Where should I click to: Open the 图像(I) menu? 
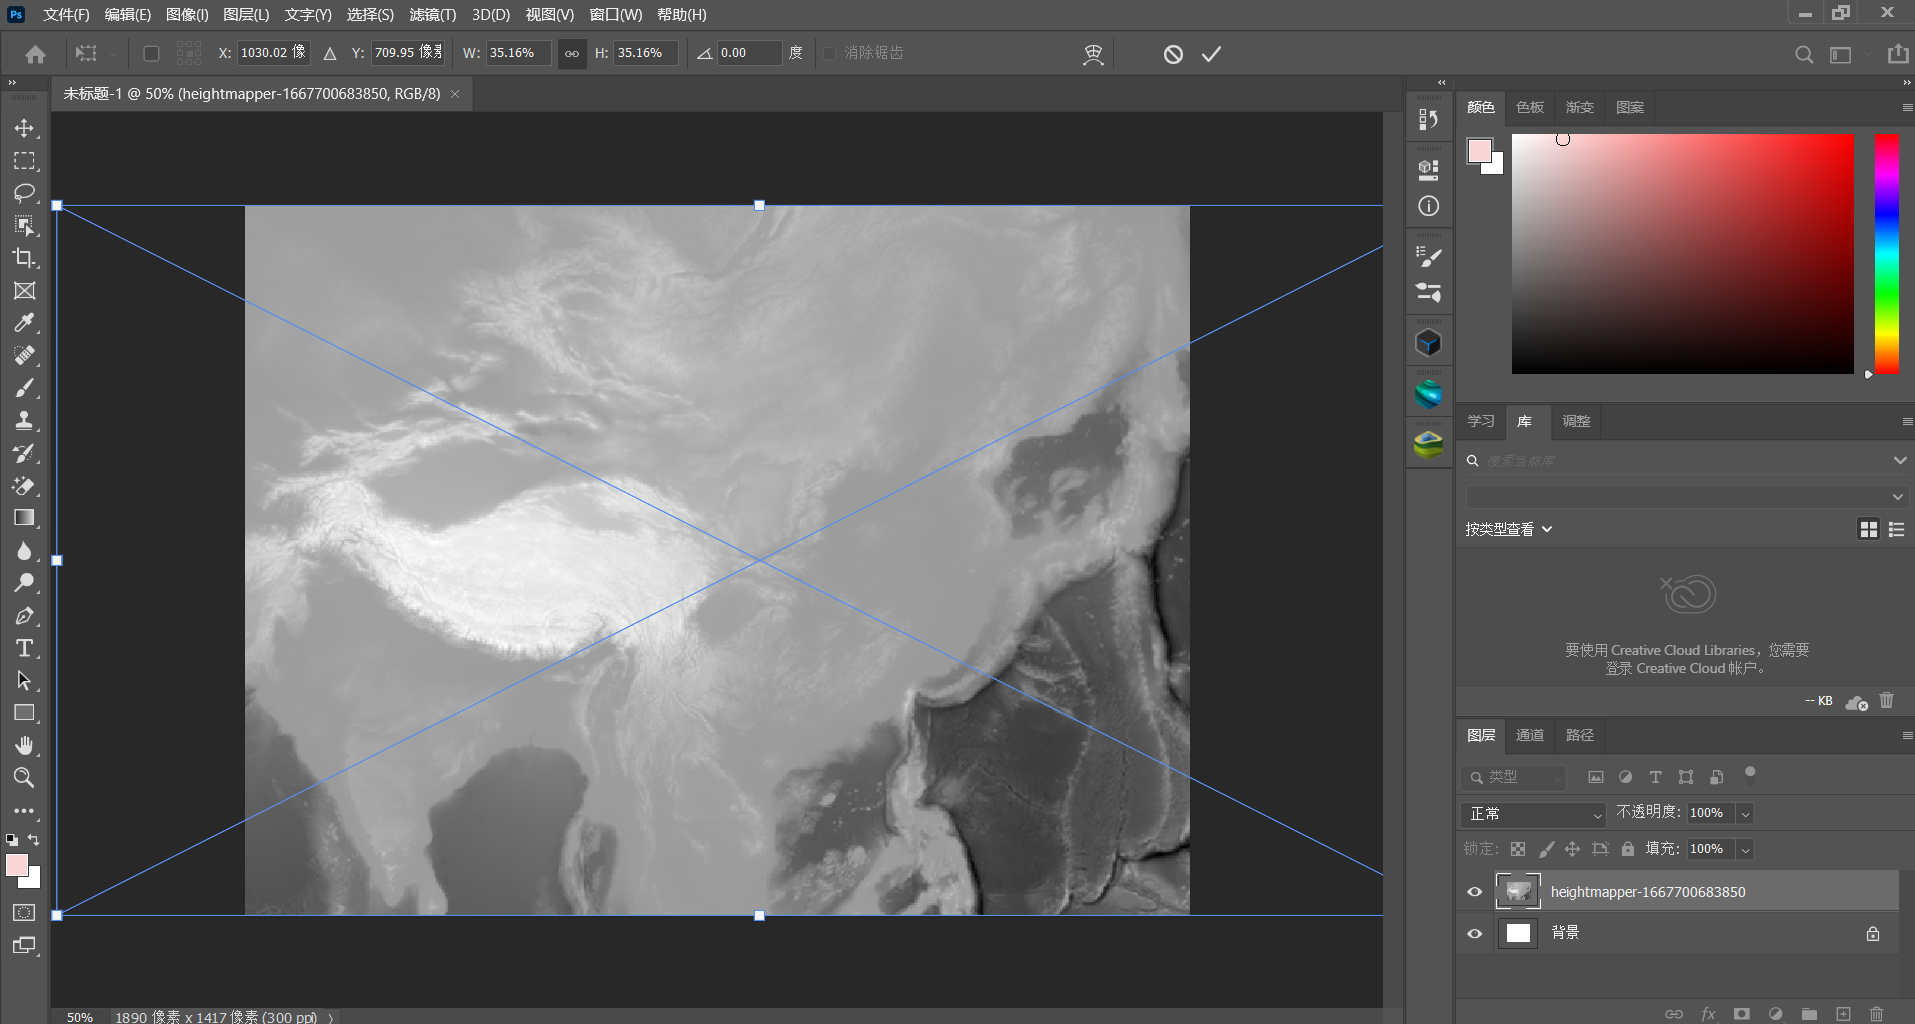(x=187, y=14)
